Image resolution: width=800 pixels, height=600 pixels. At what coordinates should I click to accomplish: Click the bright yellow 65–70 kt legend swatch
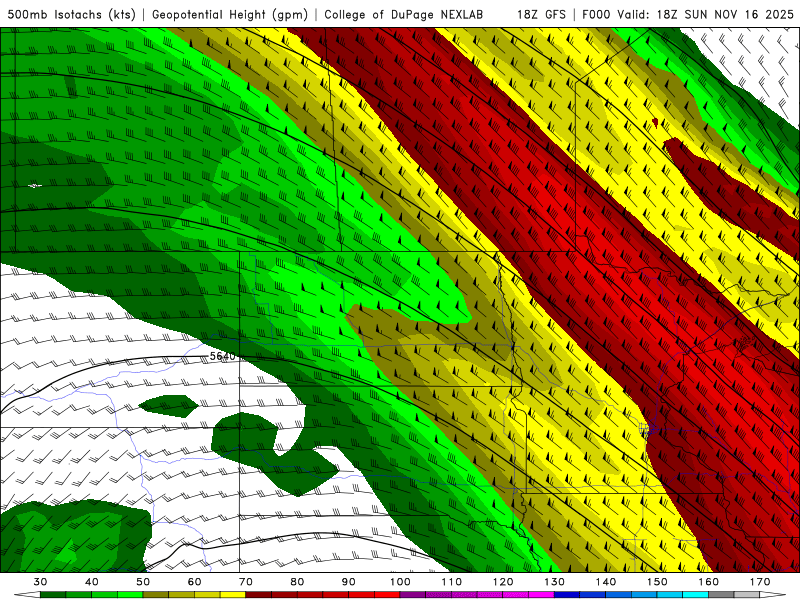click(x=233, y=595)
